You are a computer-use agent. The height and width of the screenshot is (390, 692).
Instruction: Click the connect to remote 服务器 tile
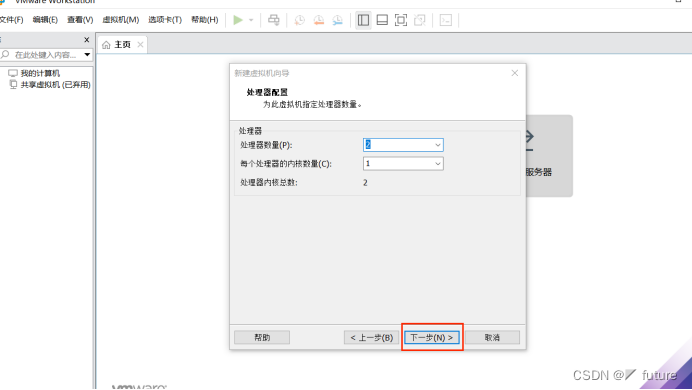pos(549,156)
